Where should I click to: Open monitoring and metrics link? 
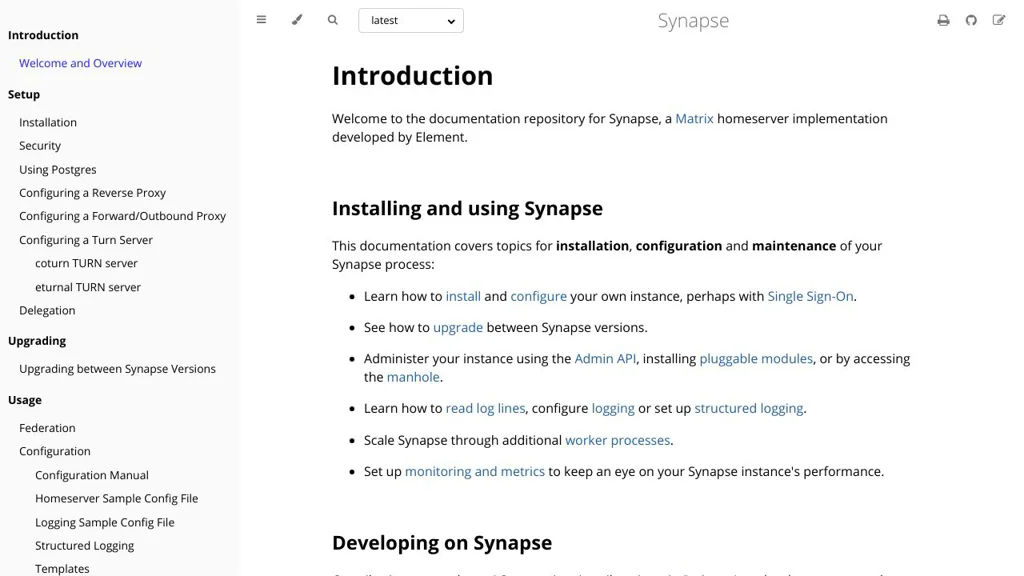[x=474, y=472]
